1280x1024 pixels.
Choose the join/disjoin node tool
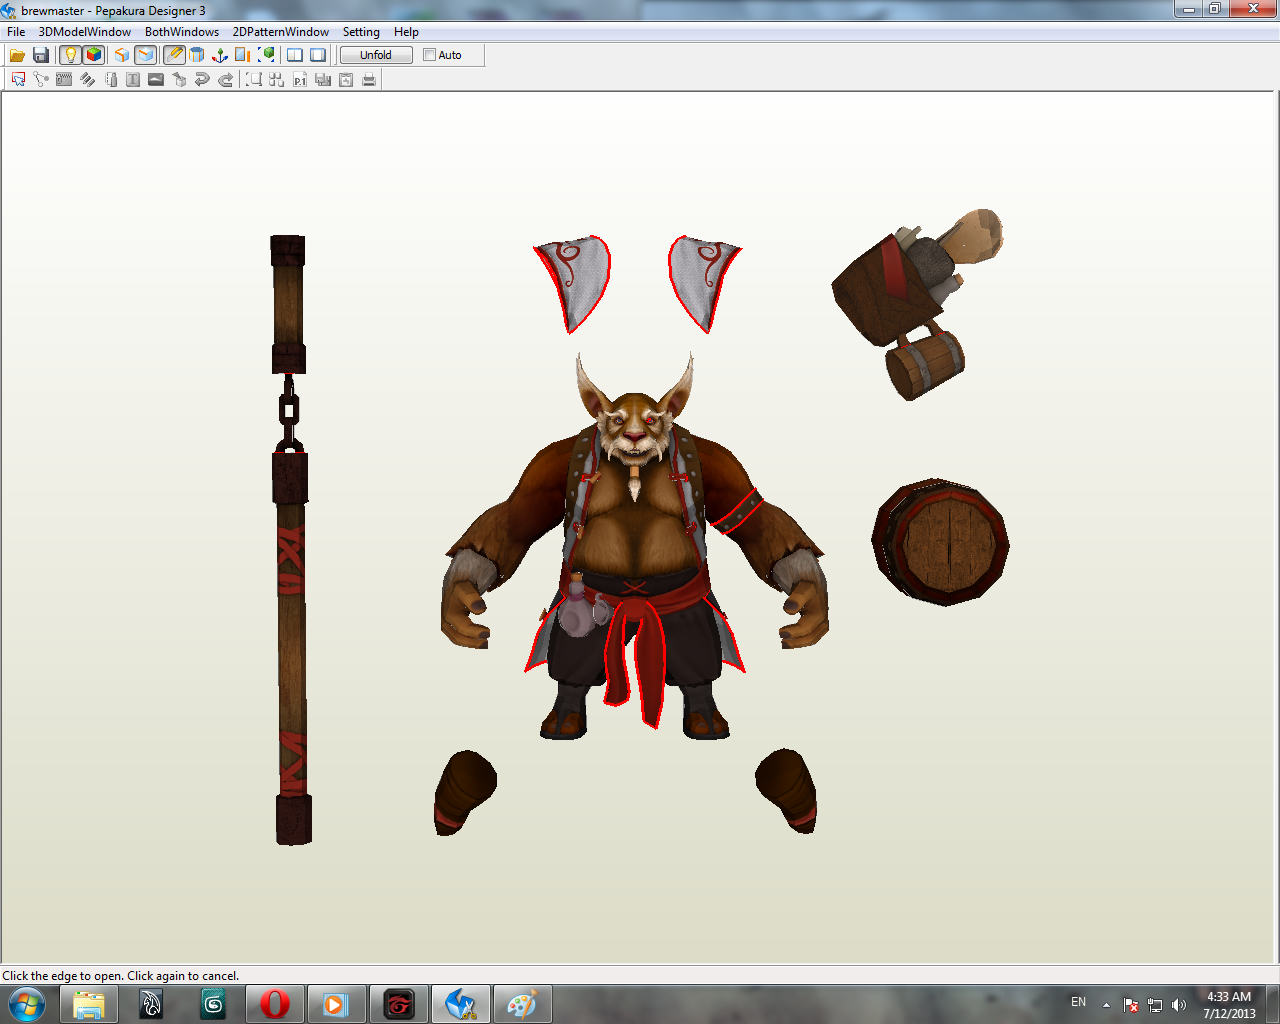pos(41,80)
